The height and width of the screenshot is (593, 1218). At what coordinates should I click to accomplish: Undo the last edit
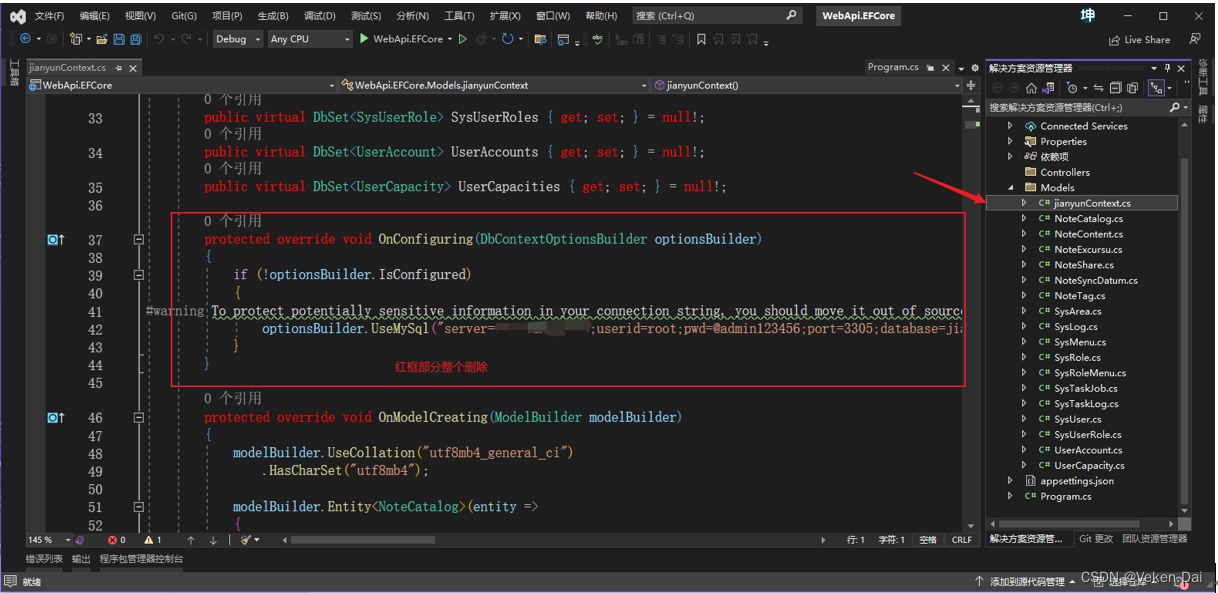click(x=160, y=38)
